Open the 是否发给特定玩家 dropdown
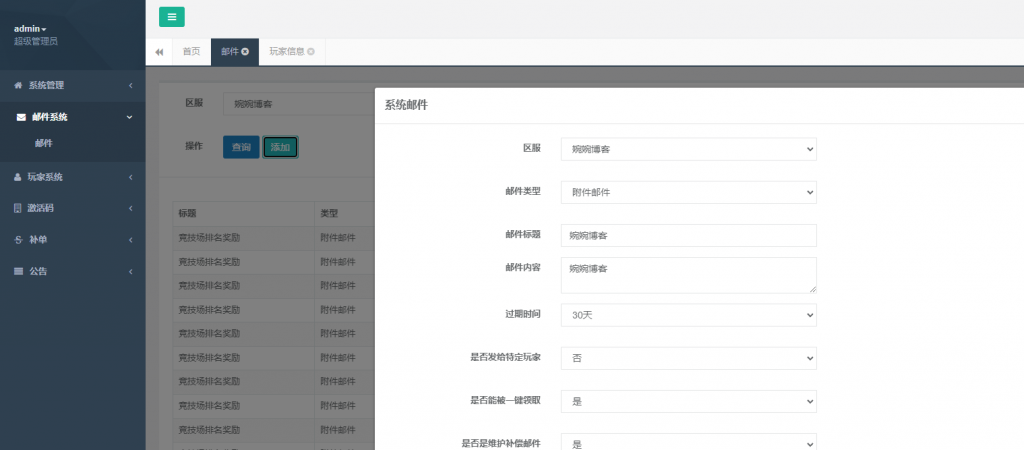The image size is (1024, 450). 688,358
